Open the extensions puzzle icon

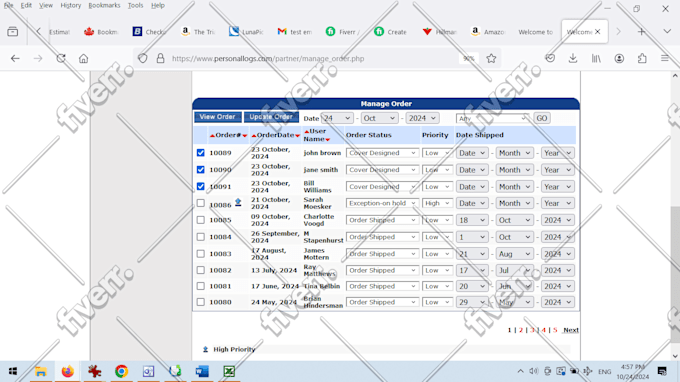(642, 59)
